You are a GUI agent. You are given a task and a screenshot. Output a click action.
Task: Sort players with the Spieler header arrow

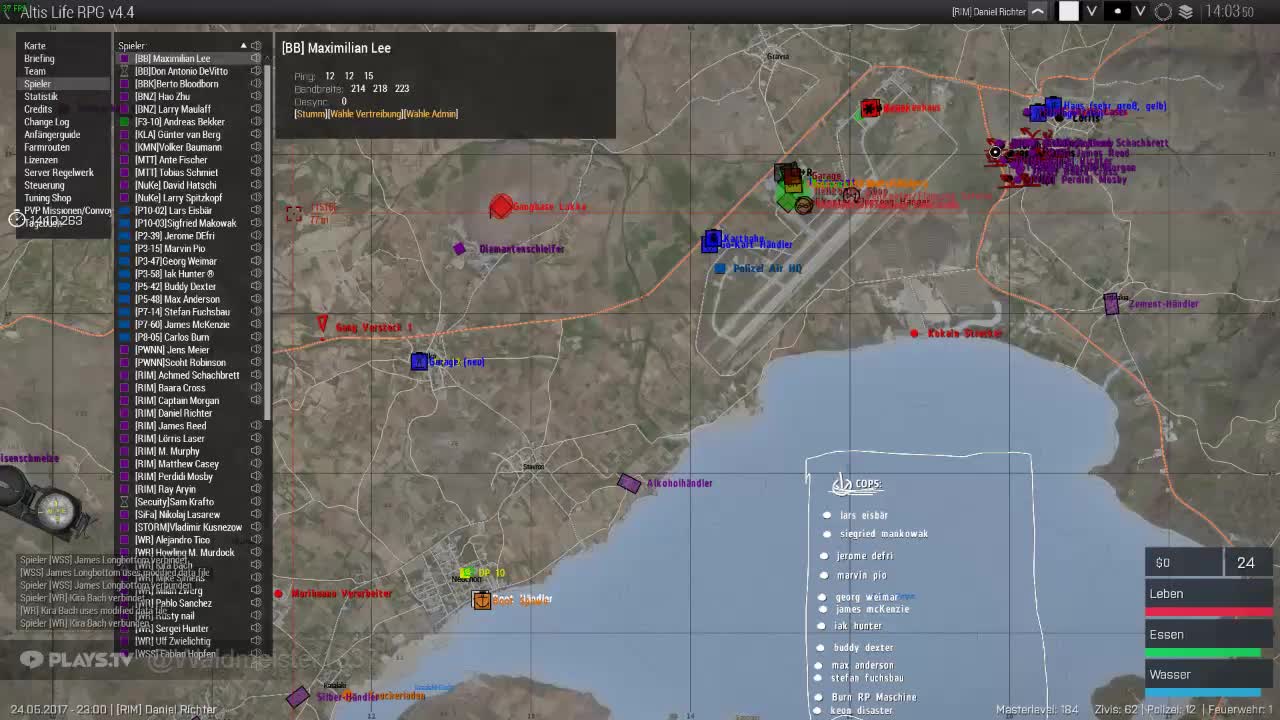[243, 46]
